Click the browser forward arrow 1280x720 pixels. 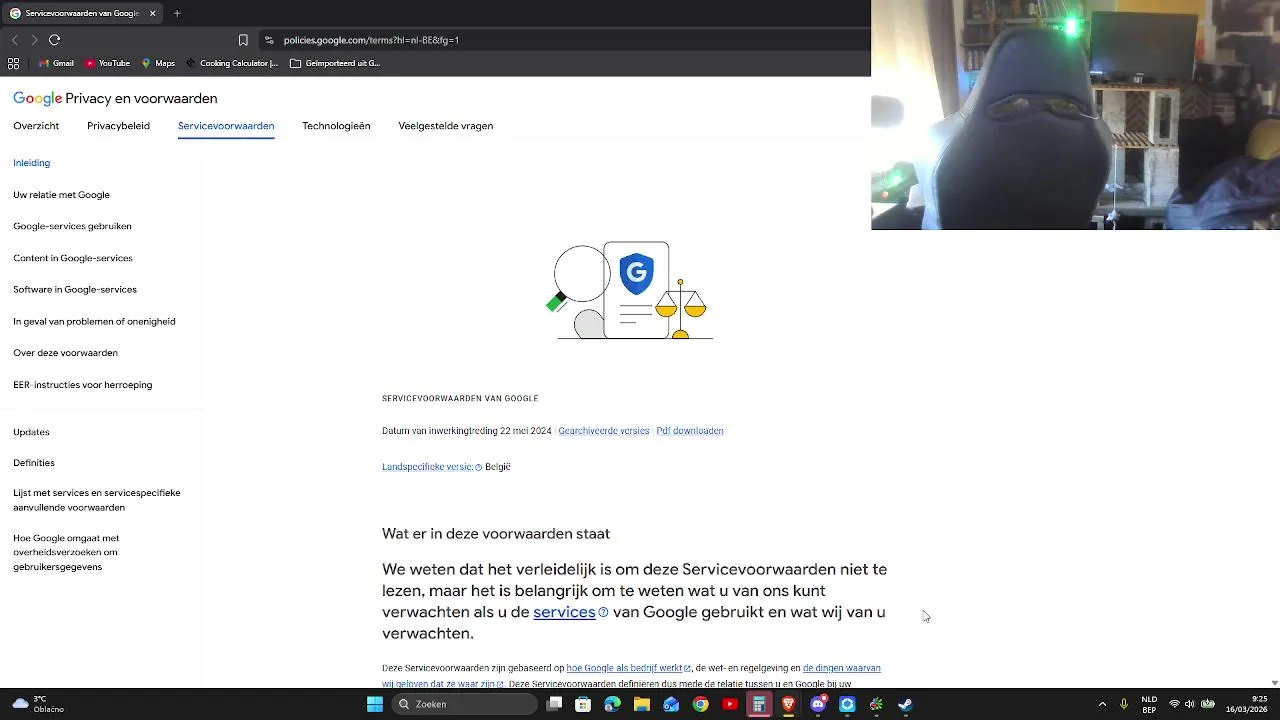[x=34, y=40]
